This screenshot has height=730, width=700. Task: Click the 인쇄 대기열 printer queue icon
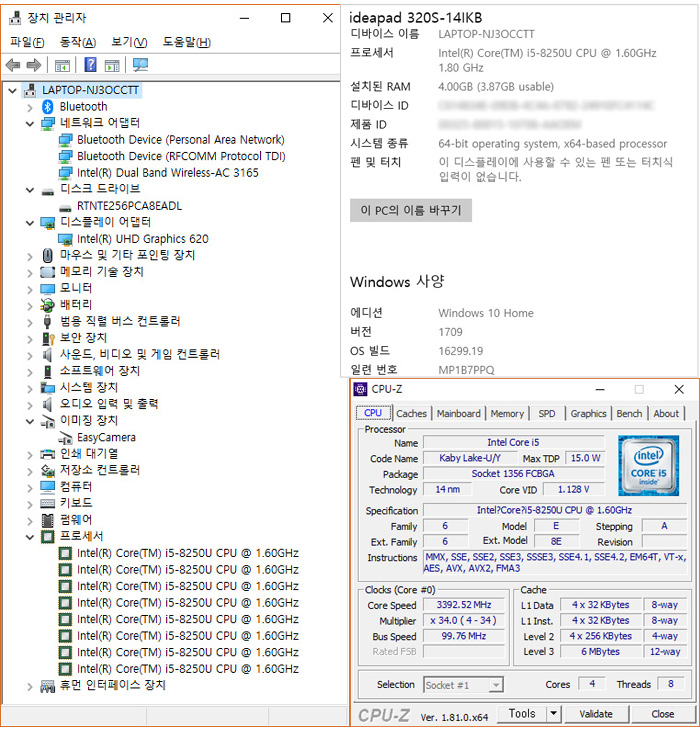[47, 454]
